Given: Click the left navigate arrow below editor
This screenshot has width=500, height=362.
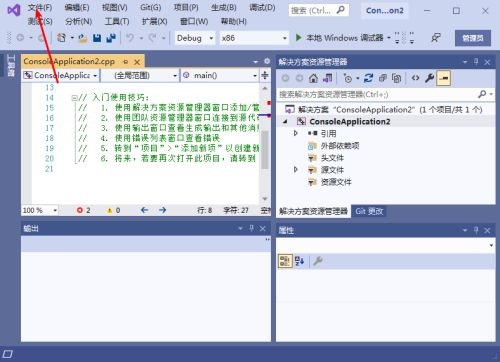Looking at the screenshot, I should 144,210.
